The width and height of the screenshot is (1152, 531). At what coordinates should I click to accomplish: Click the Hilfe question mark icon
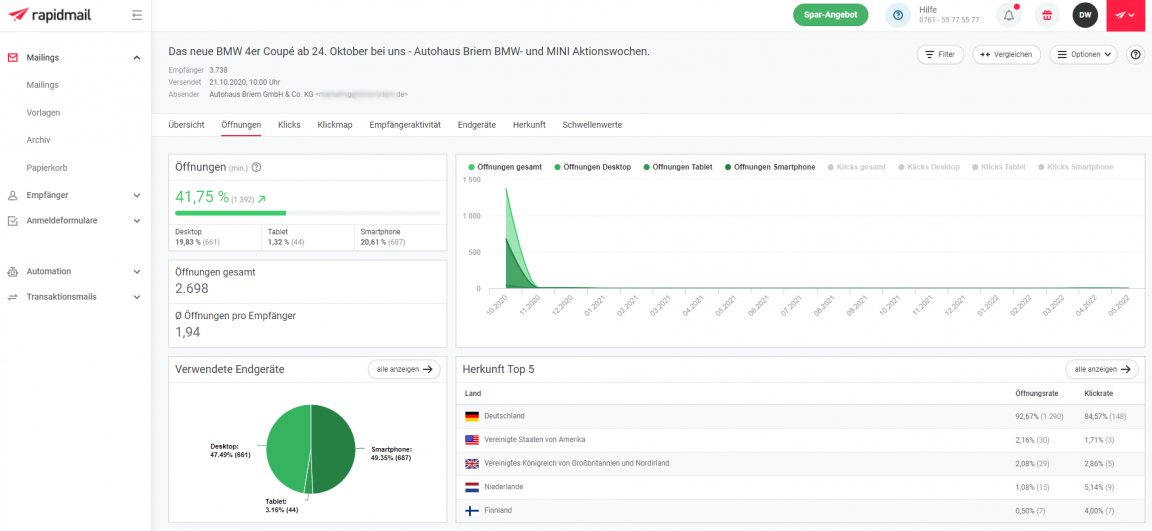[x=898, y=15]
